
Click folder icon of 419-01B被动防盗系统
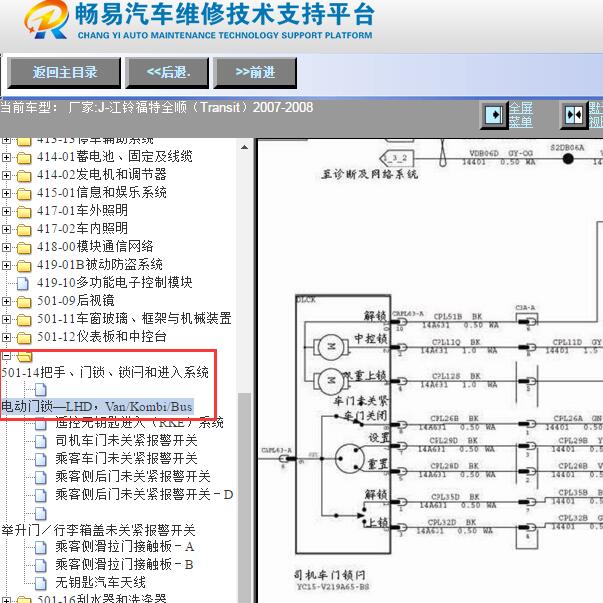(x=24, y=266)
